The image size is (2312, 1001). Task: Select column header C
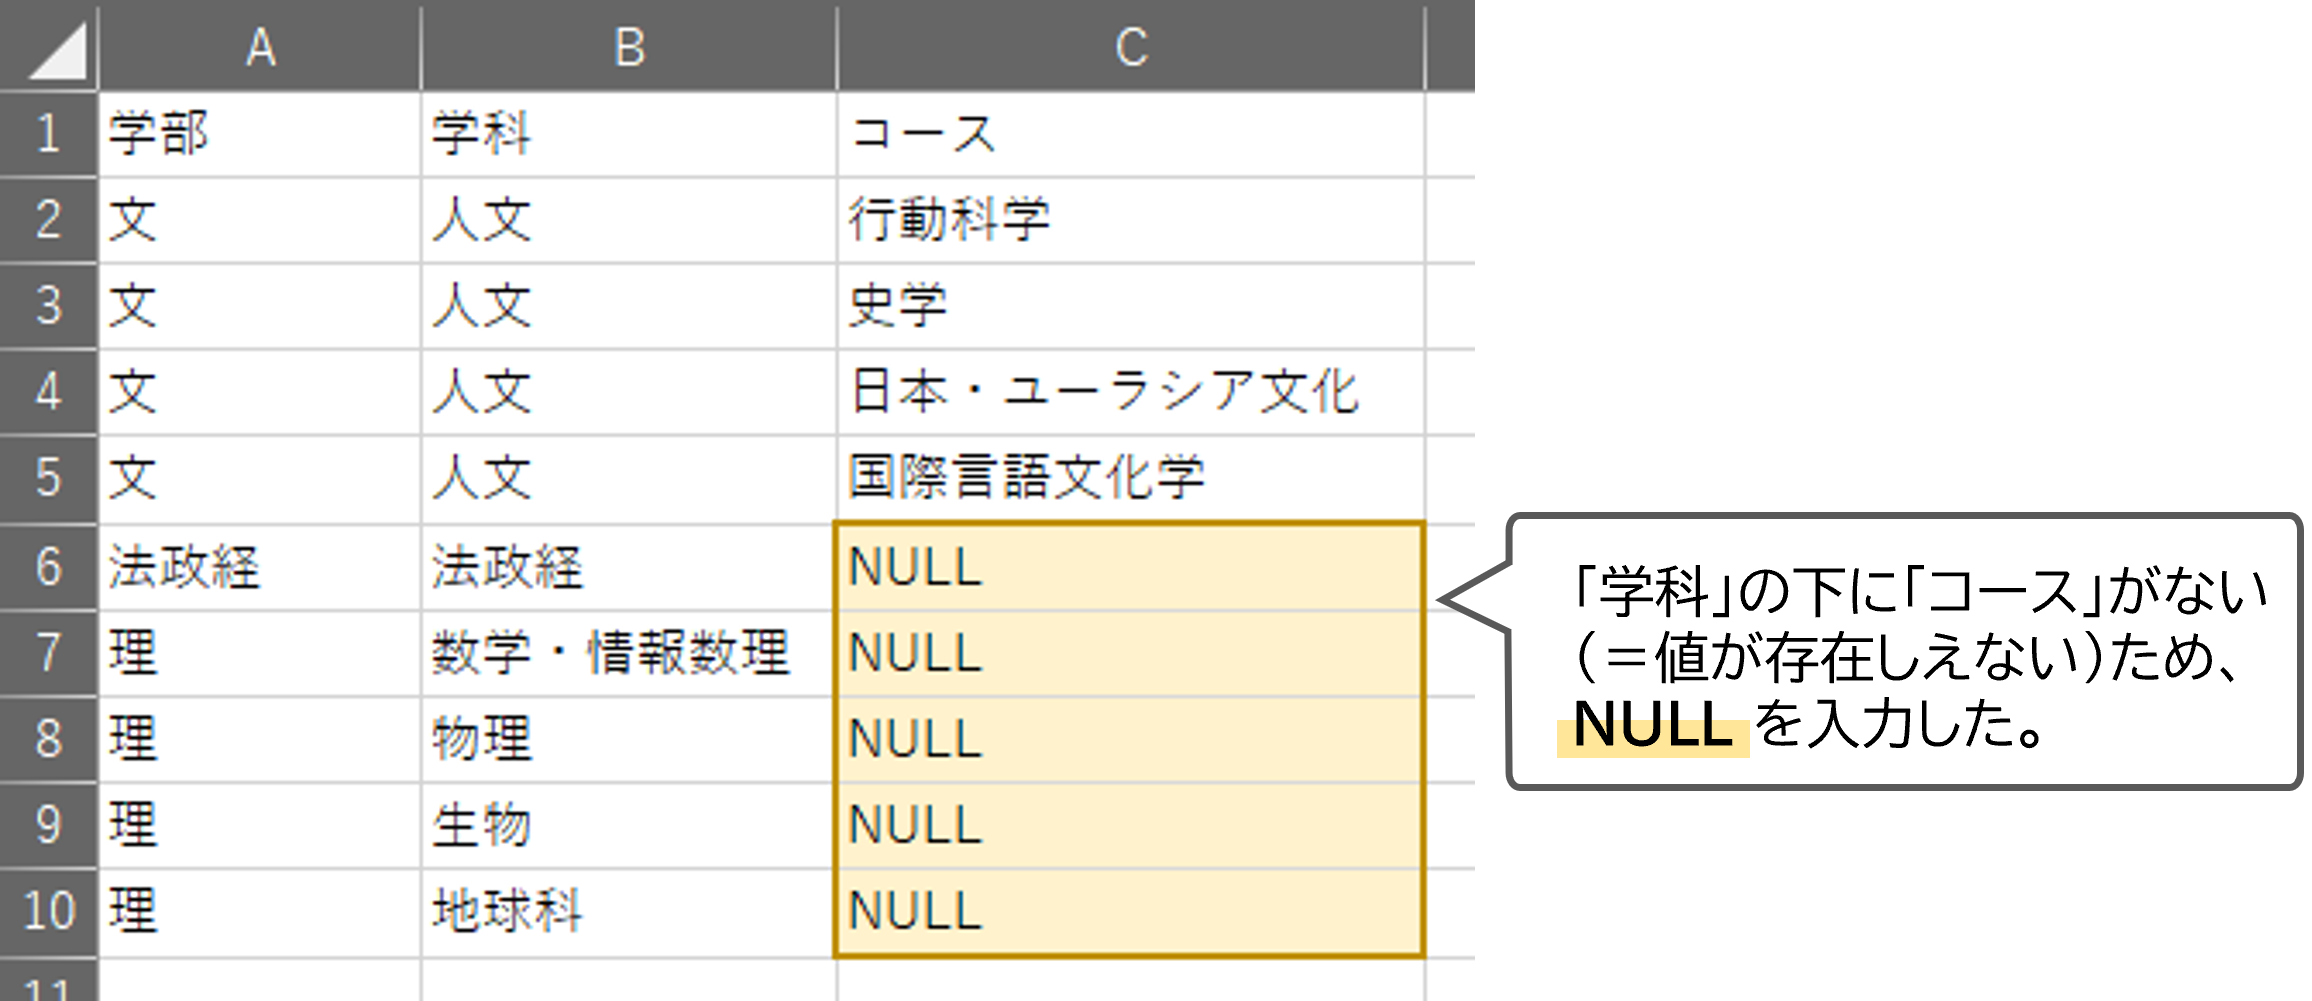click(1130, 45)
